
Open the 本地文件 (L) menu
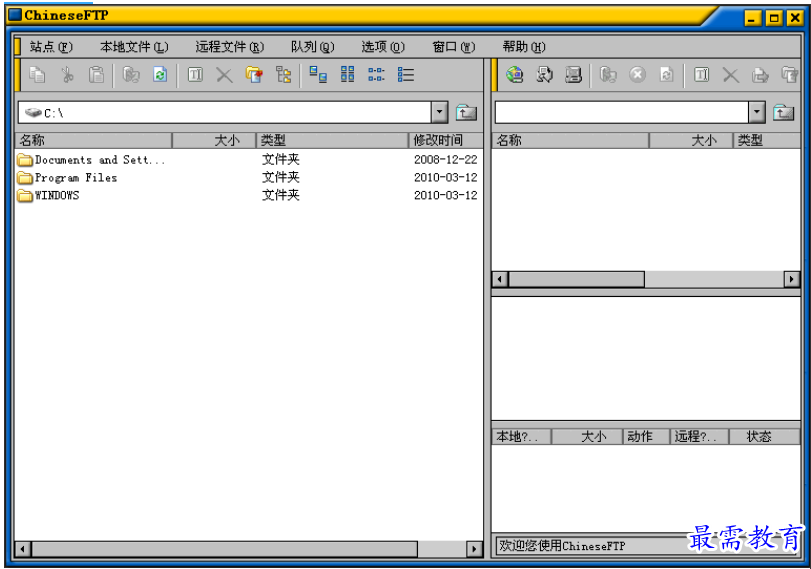tap(134, 47)
